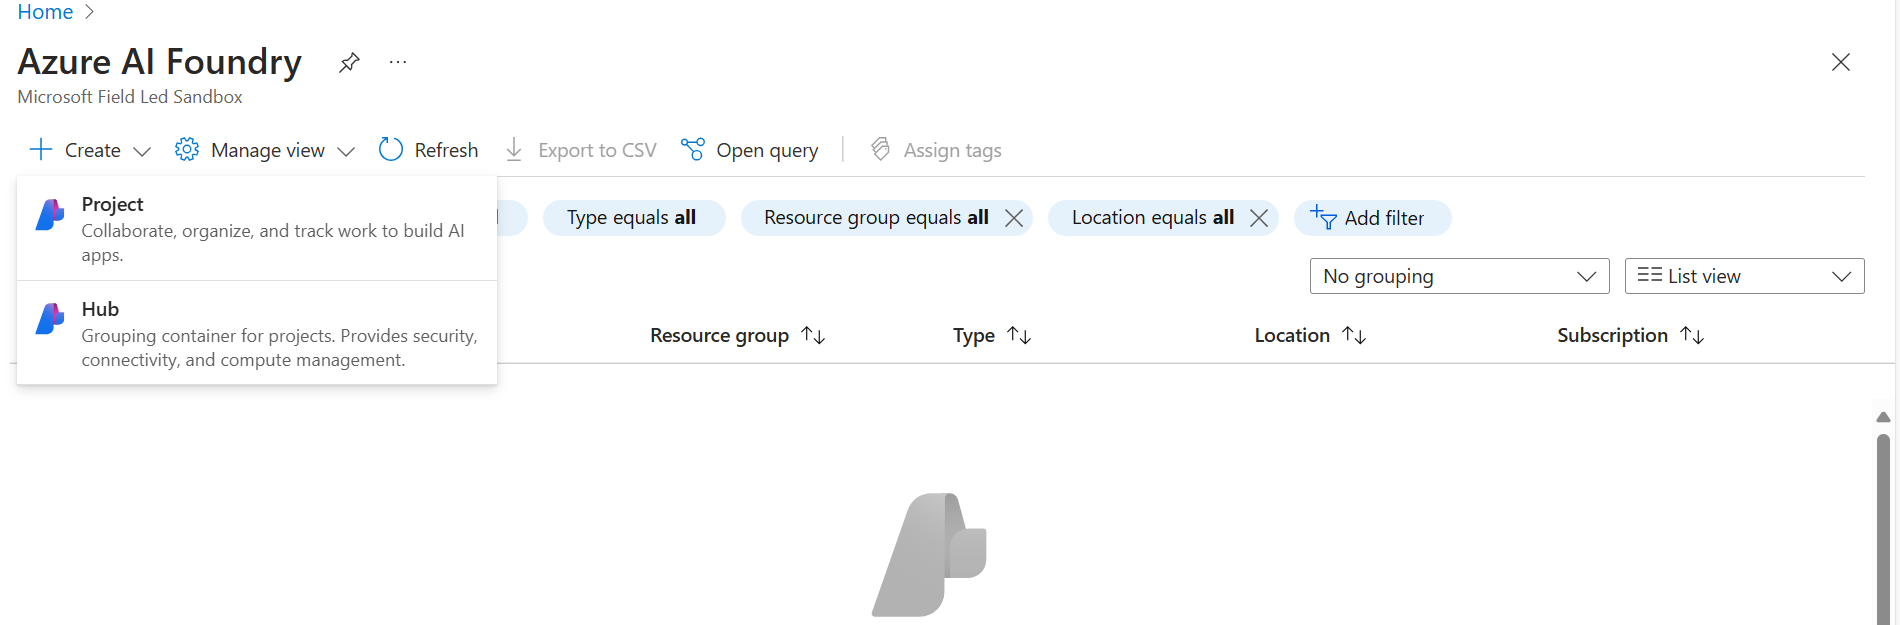The height and width of the screenshot is (625, 1900).
Task: Sort by Location column
Action: pyautogui.click(x=1354, y=336)
